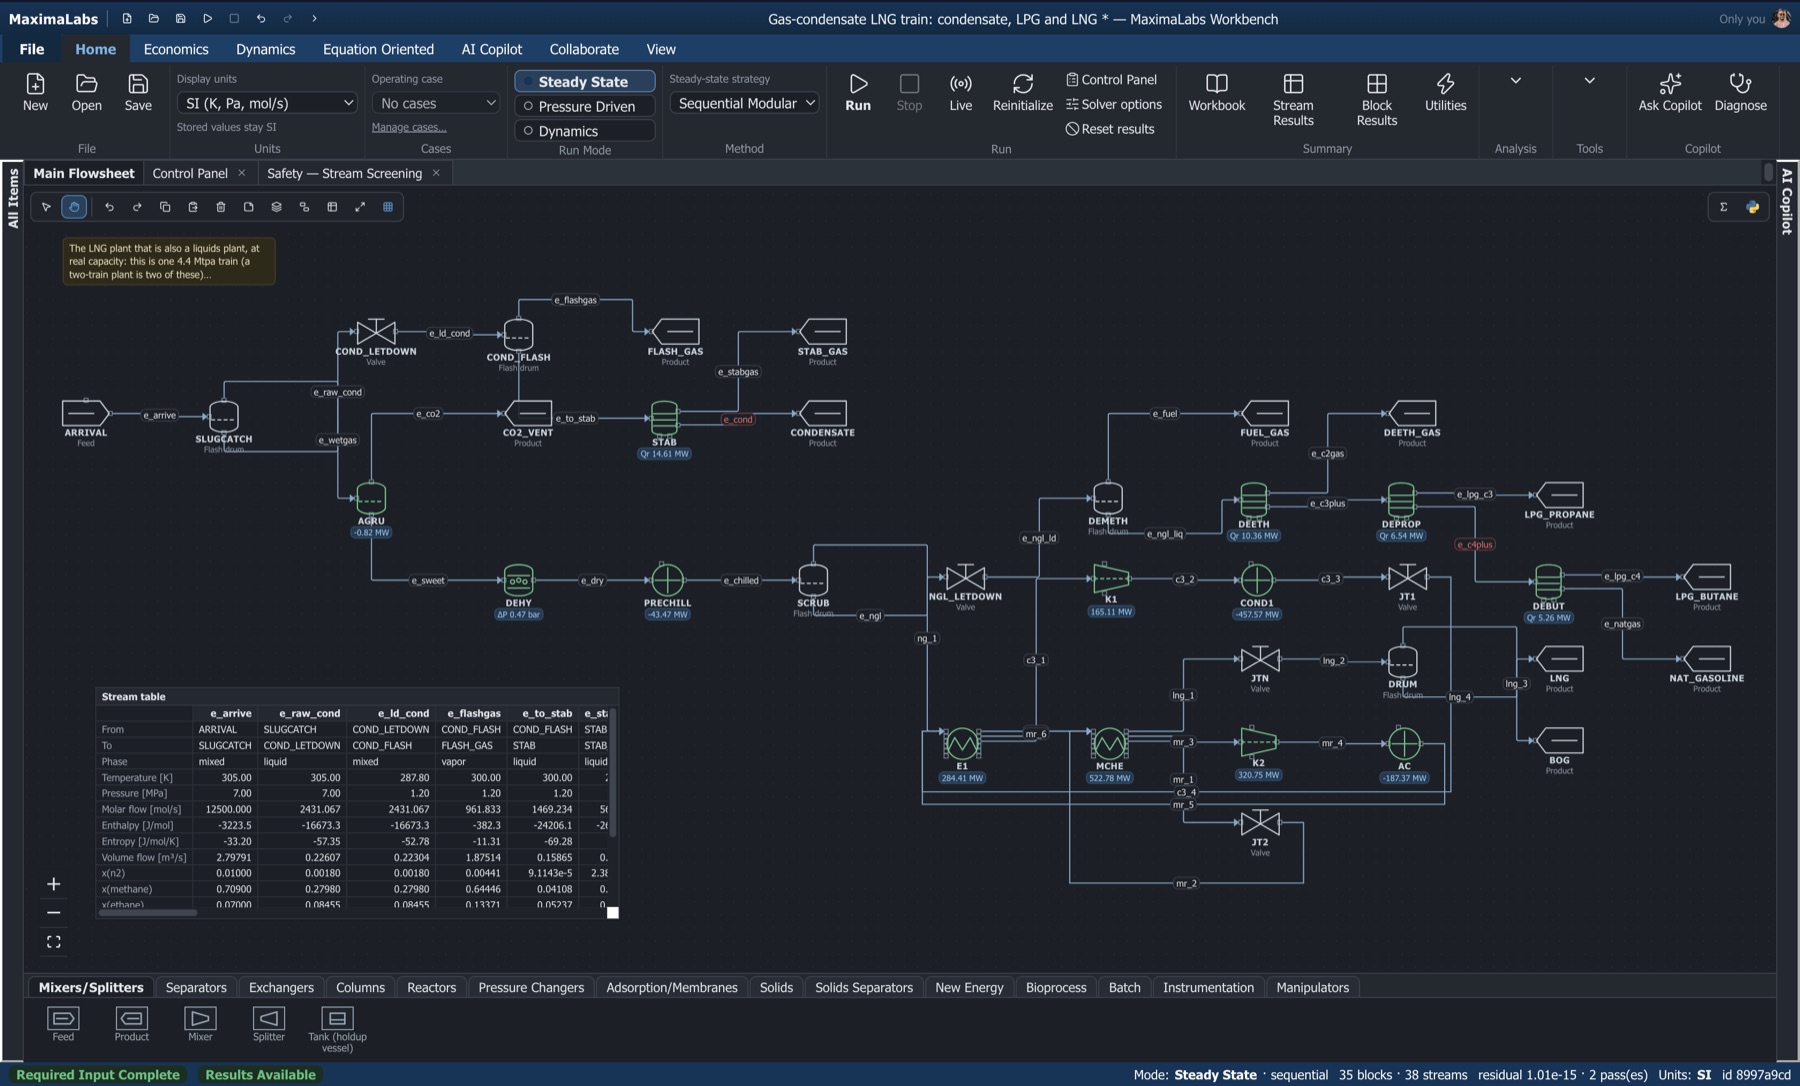Select the pointer tool in canvas toolbar

point(46,207)
